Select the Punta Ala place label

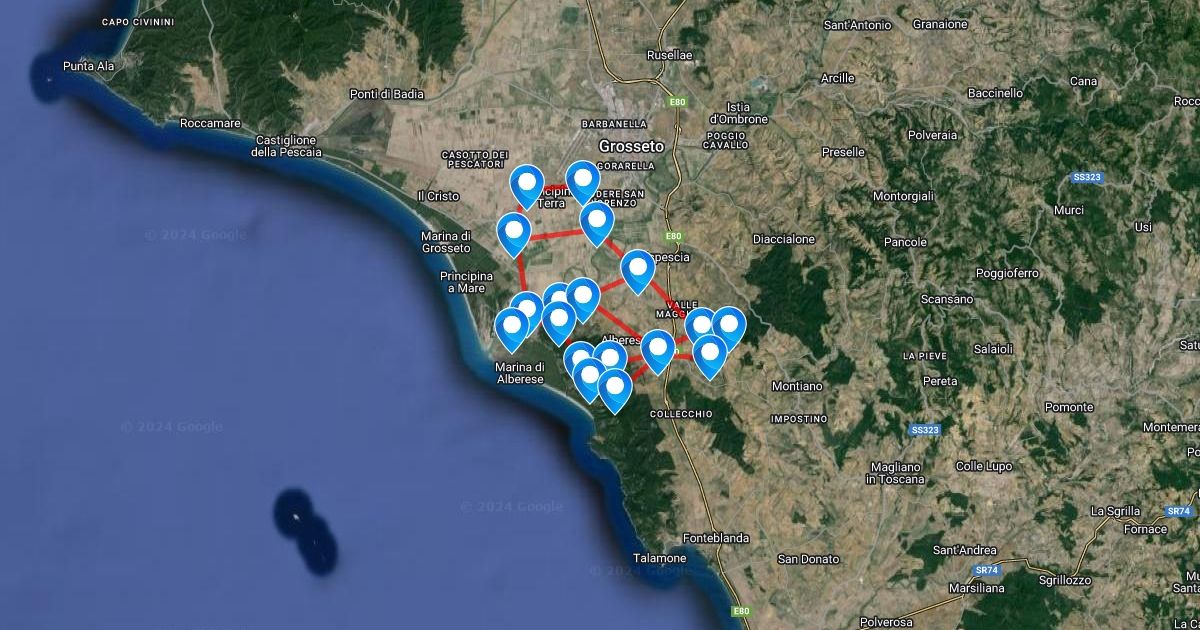click(91, 66)
